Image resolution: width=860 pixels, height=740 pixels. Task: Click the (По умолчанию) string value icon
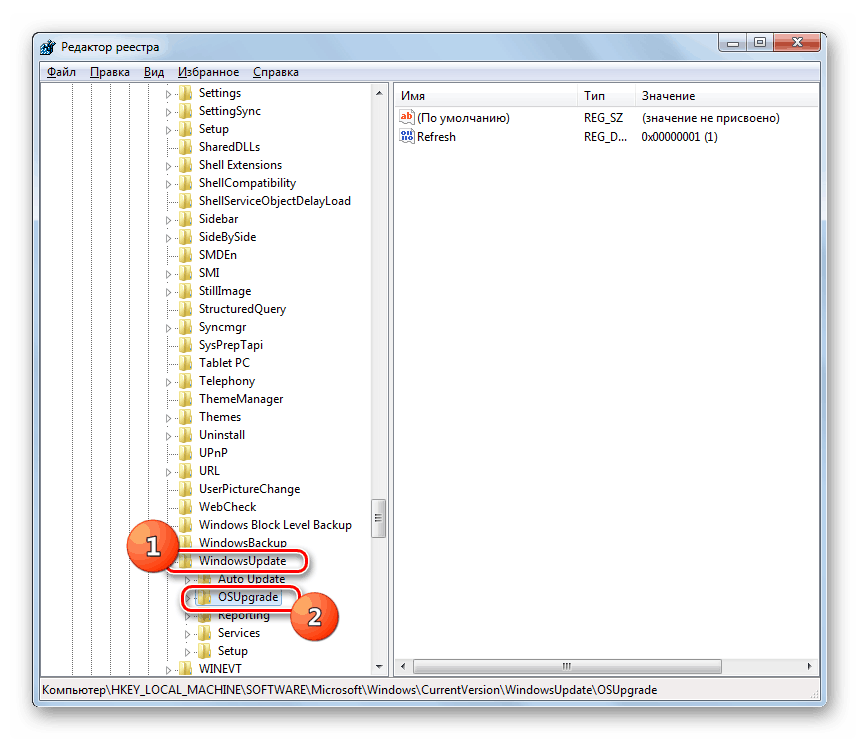click(x=406, y=117)
